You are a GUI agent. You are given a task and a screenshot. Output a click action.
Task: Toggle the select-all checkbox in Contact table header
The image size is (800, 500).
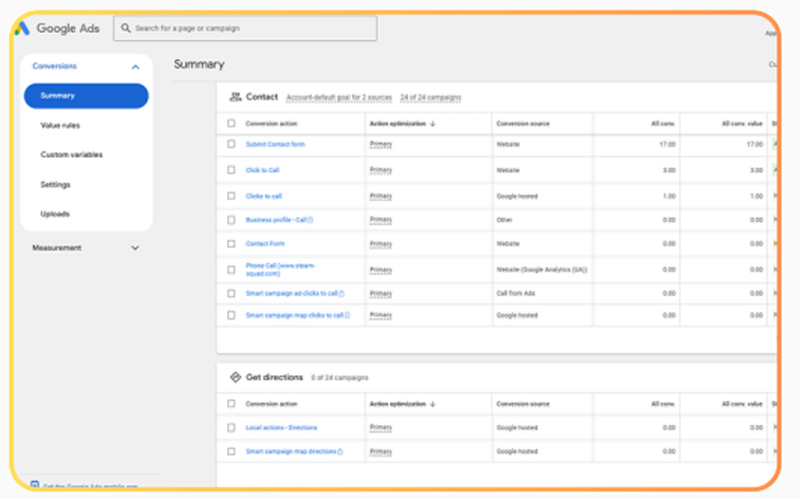(231, 123)
